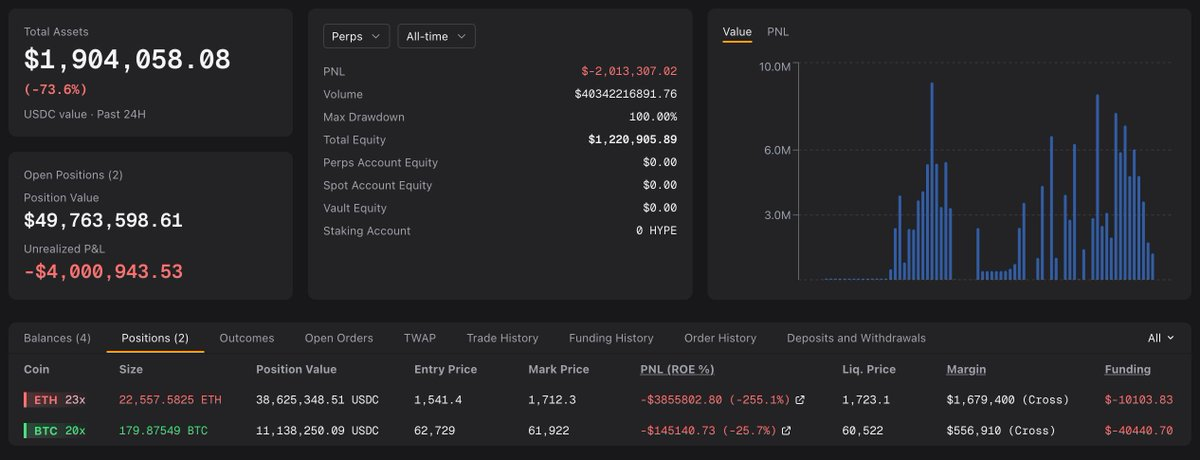Open the TWAP tab
1200x460 pixels.
coord(420,338)
